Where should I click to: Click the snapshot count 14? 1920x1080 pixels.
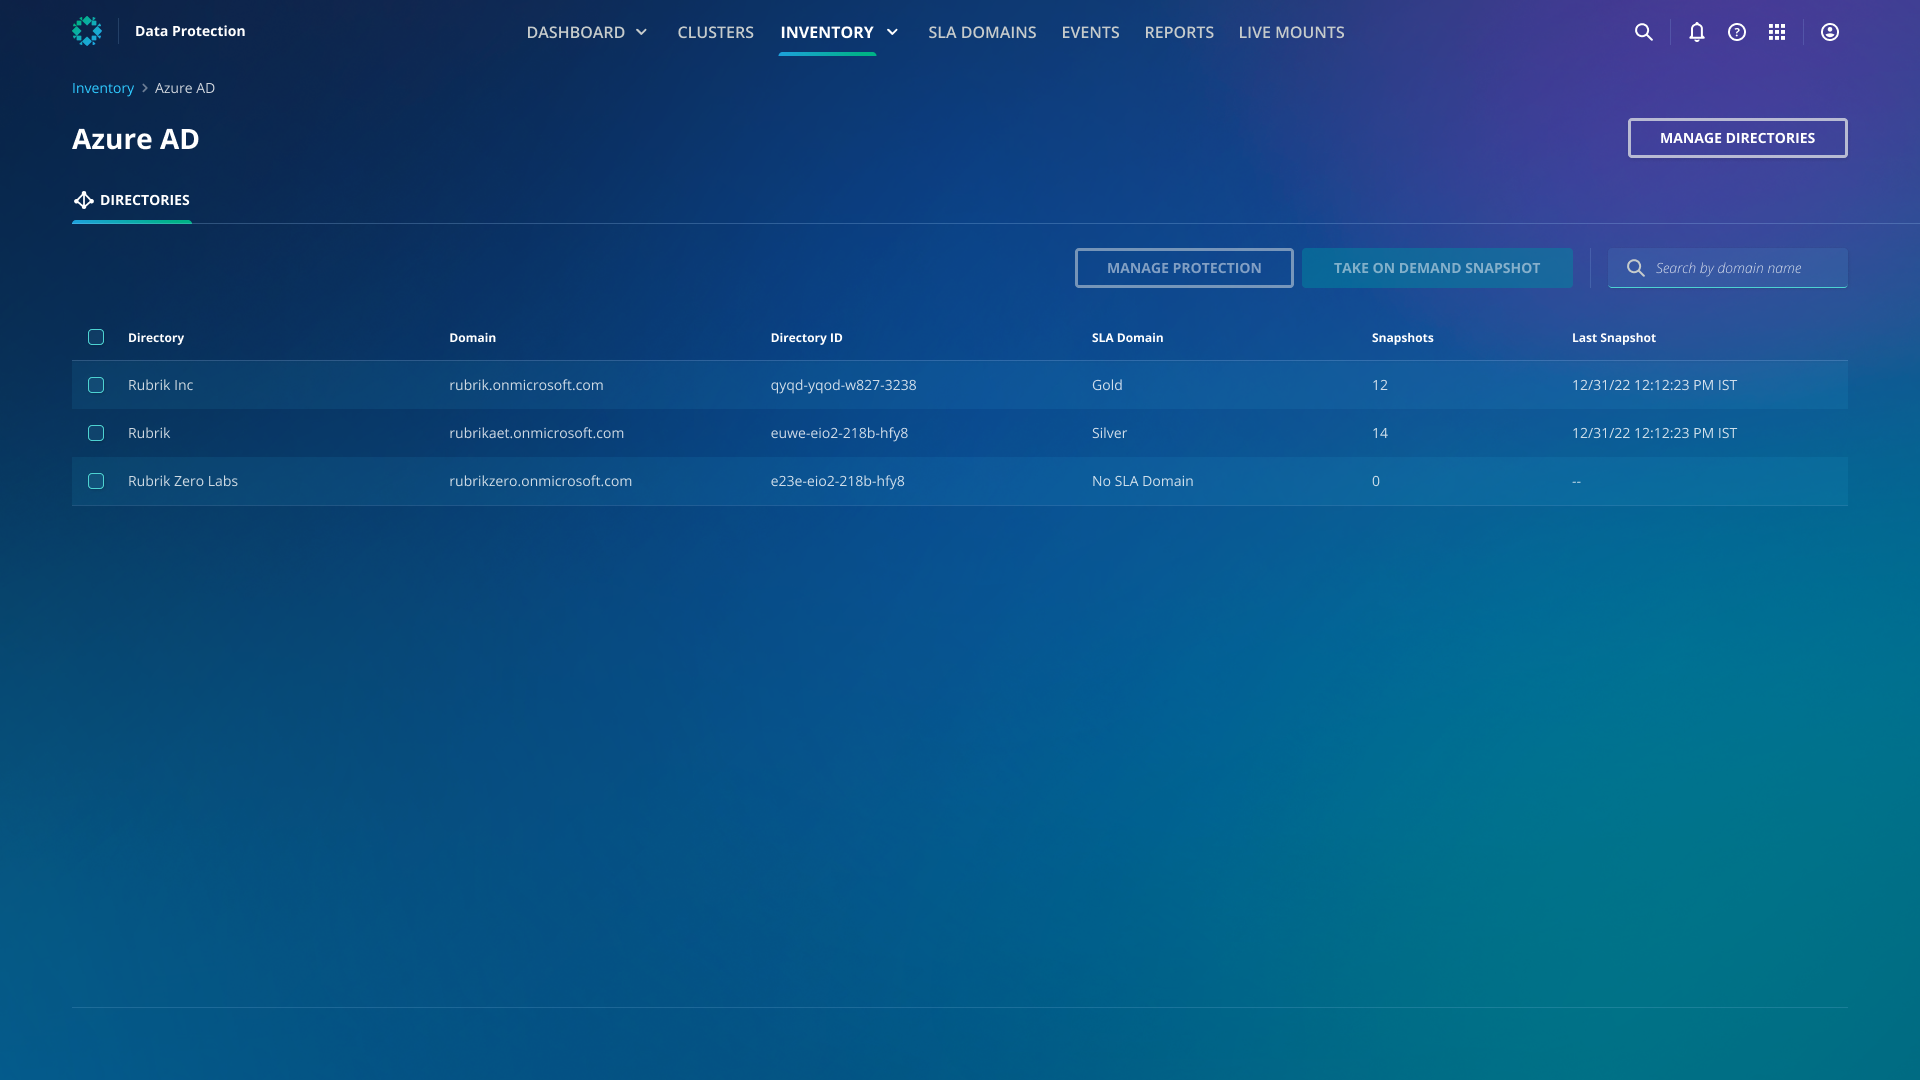[1379, 433]
